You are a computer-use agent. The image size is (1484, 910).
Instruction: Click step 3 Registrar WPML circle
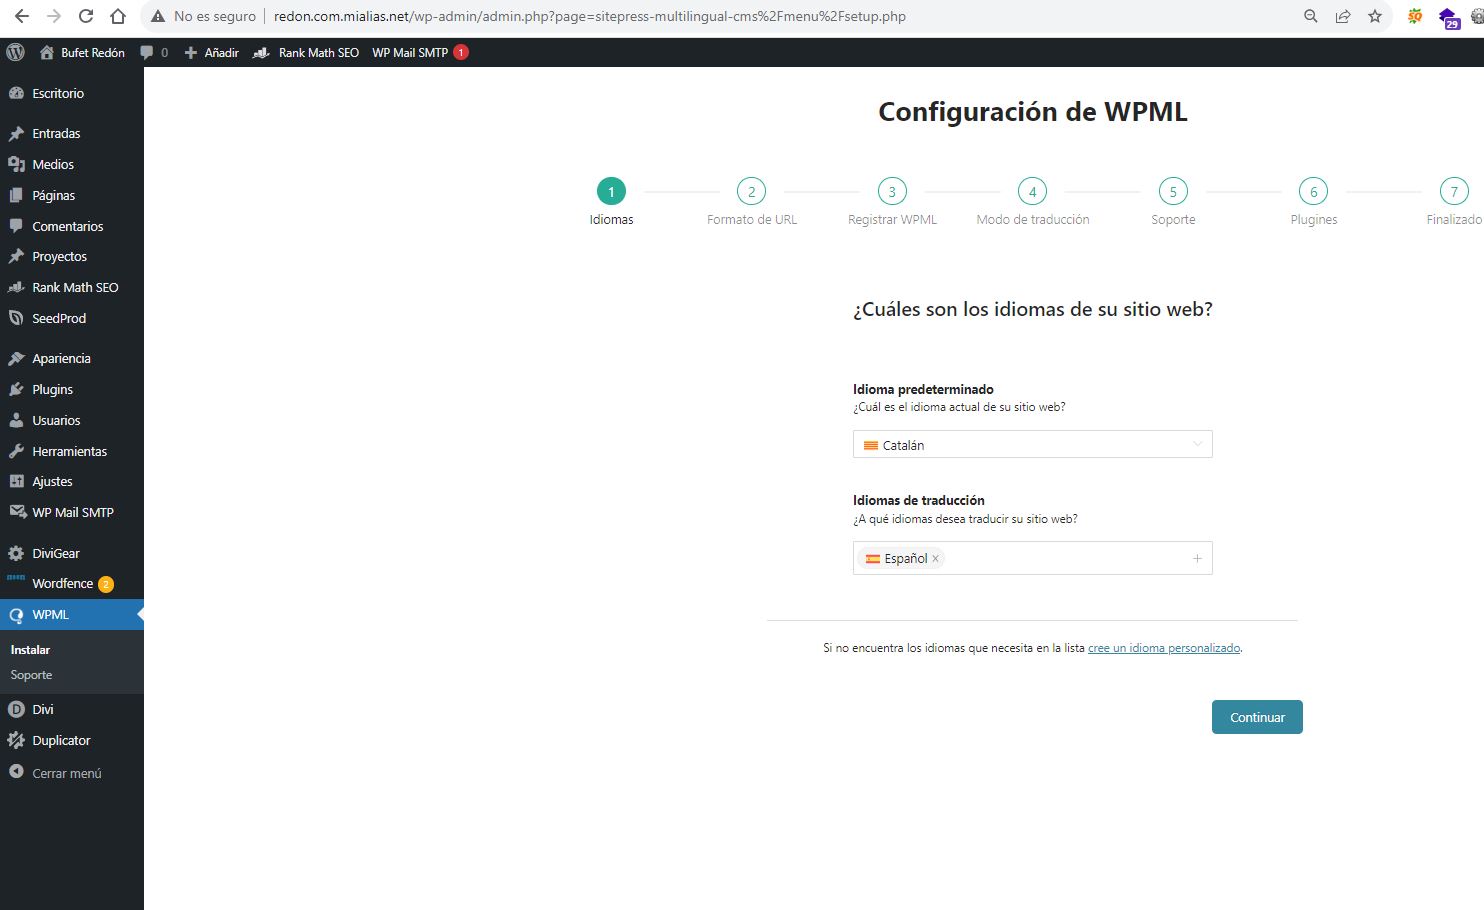click(x=892, y=191)
